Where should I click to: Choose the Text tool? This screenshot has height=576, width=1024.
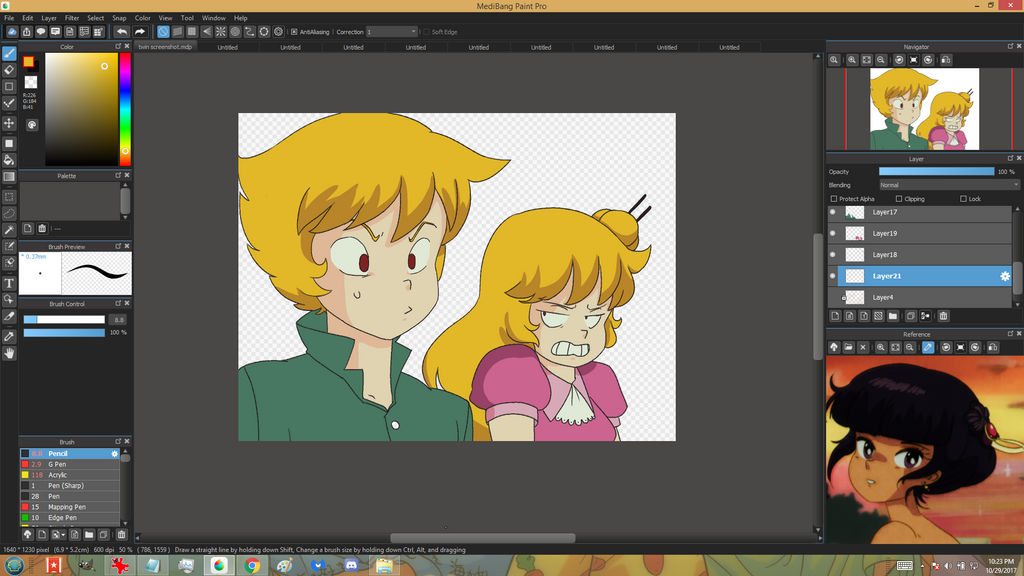(x=9, y=283)
